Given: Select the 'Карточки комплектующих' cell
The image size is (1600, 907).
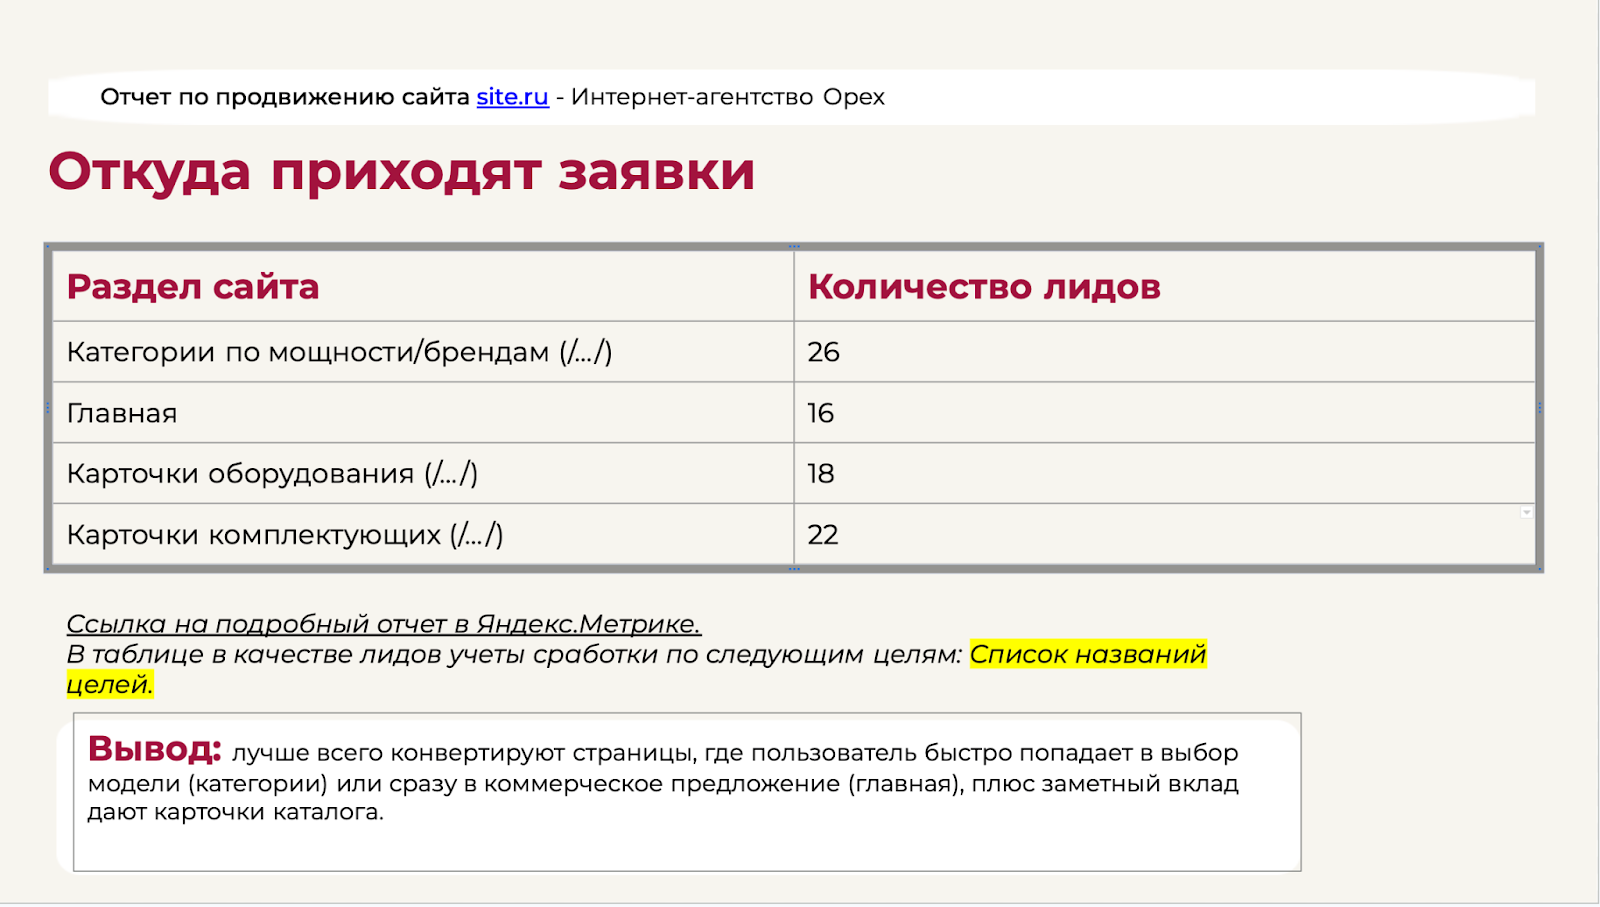Looking at the screenshot, I should pos(284,535).
